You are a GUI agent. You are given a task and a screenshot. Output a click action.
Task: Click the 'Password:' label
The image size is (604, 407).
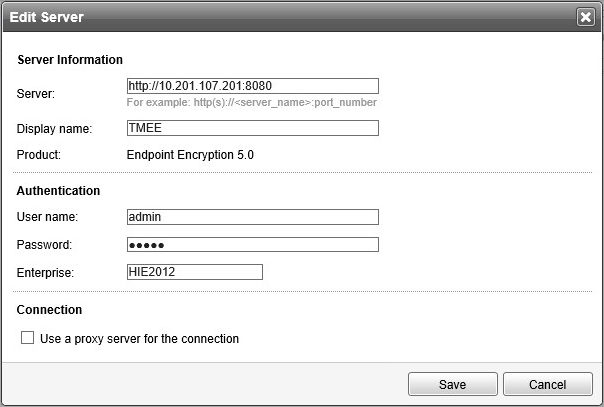[x=45, y=245]
